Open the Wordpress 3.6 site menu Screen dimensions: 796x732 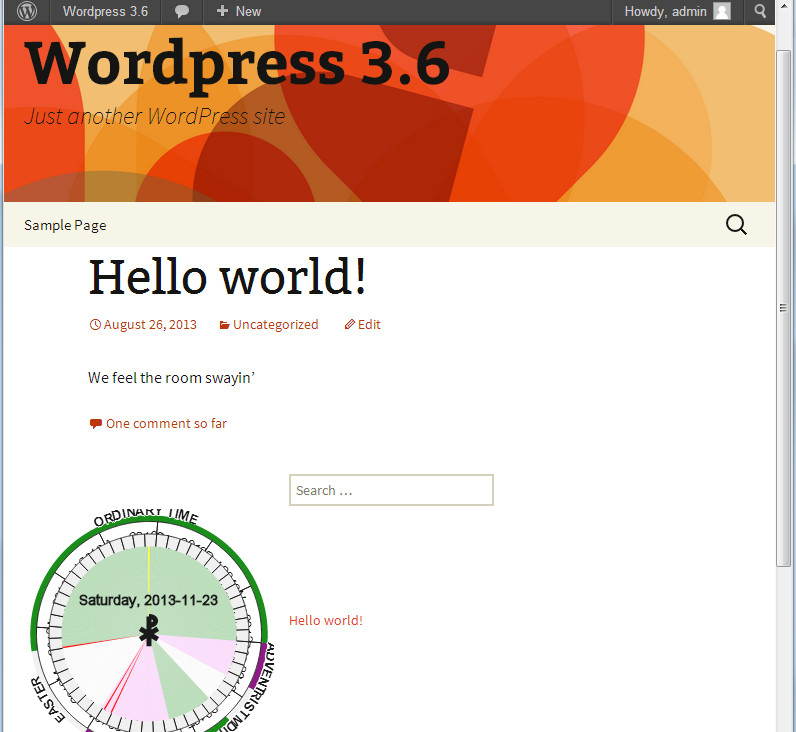tap(106, 11)
